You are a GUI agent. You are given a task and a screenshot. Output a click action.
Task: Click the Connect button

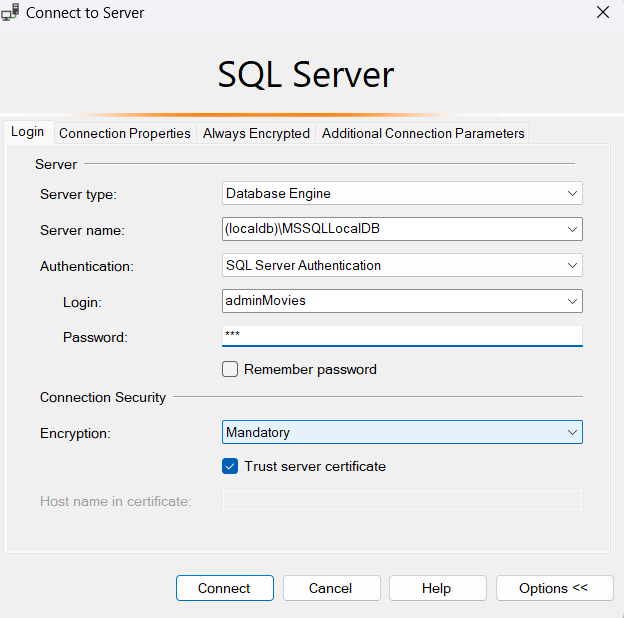tap(225, 588)
